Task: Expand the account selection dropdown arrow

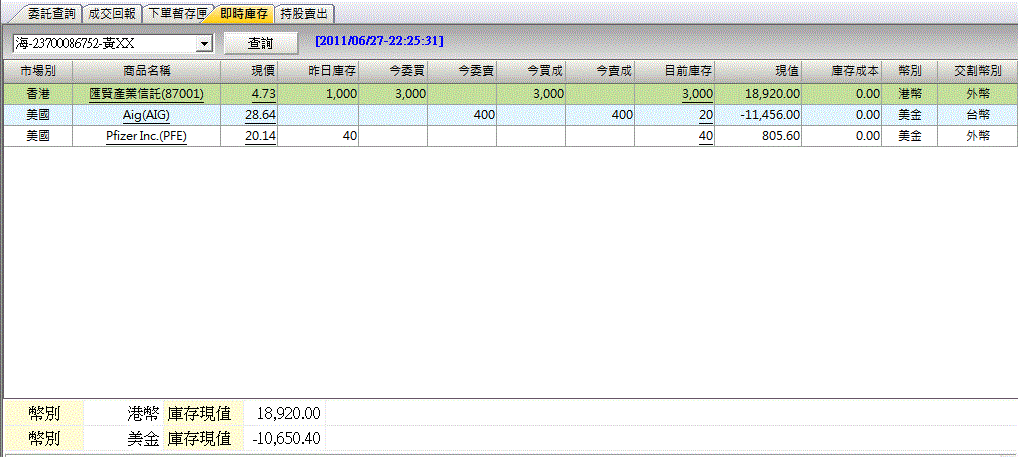Action: 204,44
